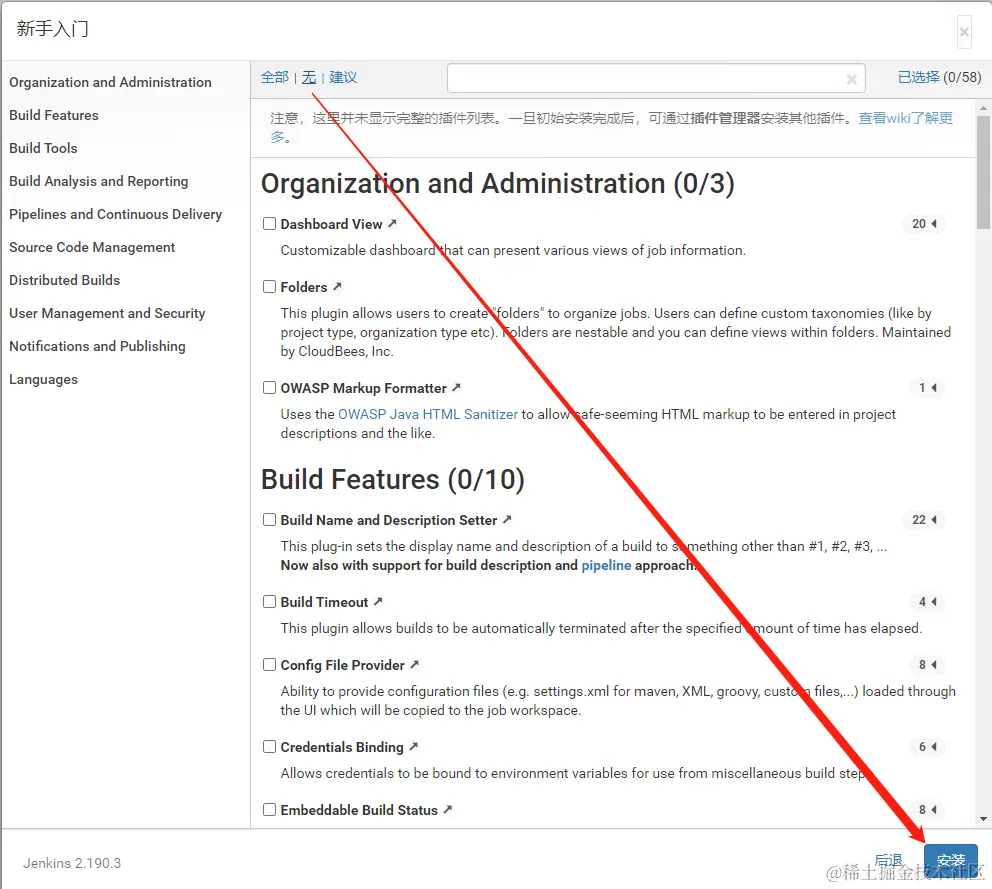Viewport: 992px width, 889px height.
Task: Check the Dashboard View plugin checkbox
Action: tap(270, 223)
